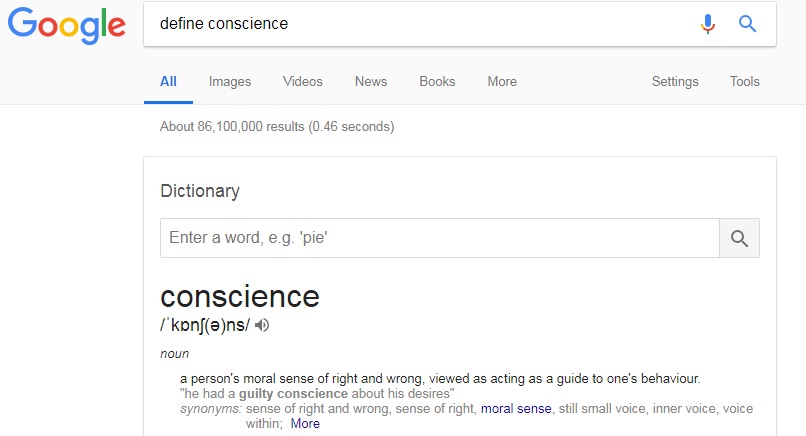Click the 'conscience' headword
Image resolution: width=806 pixels, height=436 pixels.
tap(240, 296)
